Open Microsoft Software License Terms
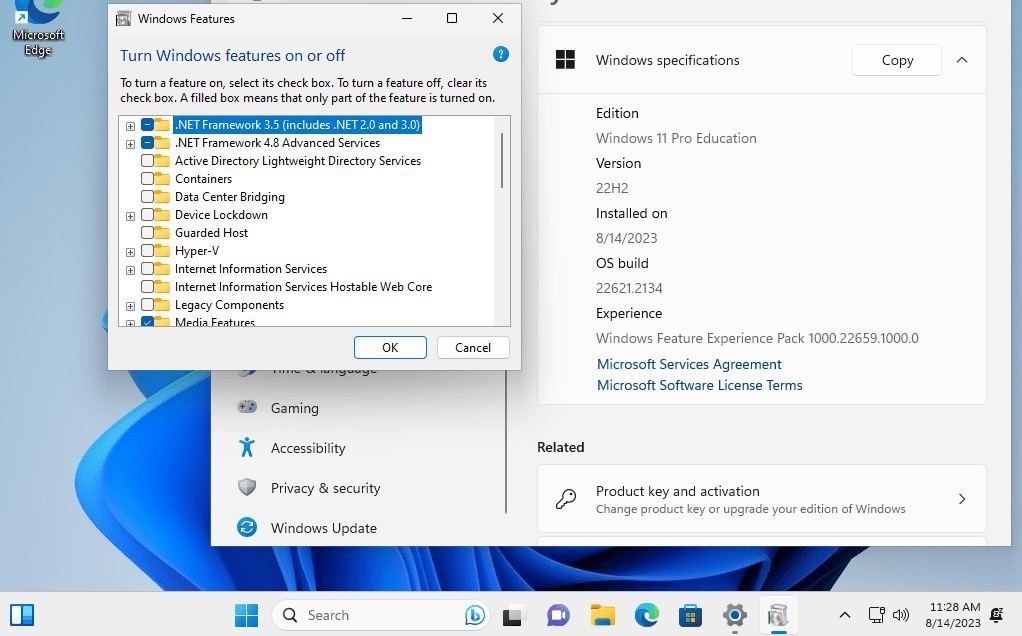The height and width of the screenshot is (636, 1022). pos(699,385)
